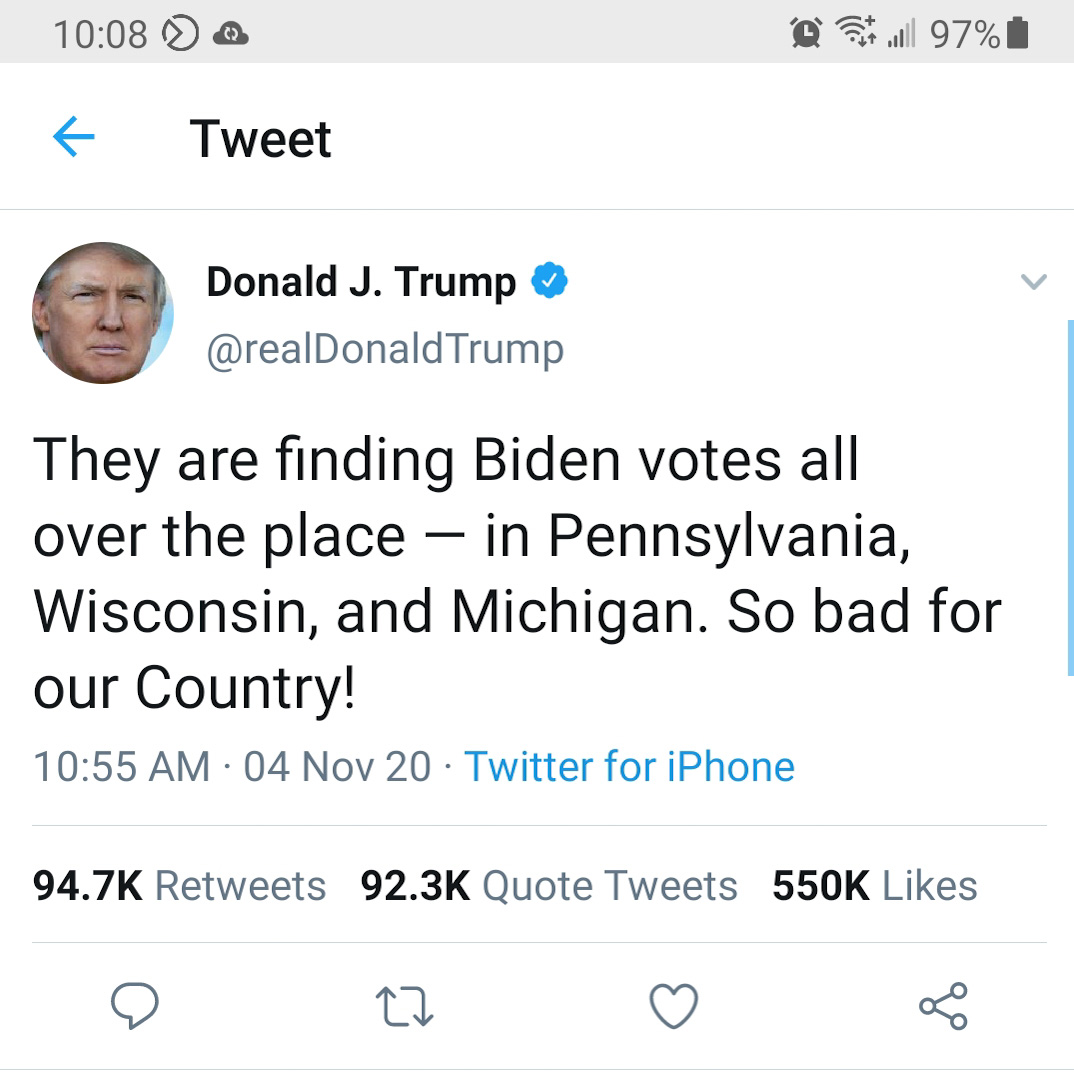This screenshot has height=1081, width=1074.
Task: View the 550K Likes list
Action: [x=875, y=885]
